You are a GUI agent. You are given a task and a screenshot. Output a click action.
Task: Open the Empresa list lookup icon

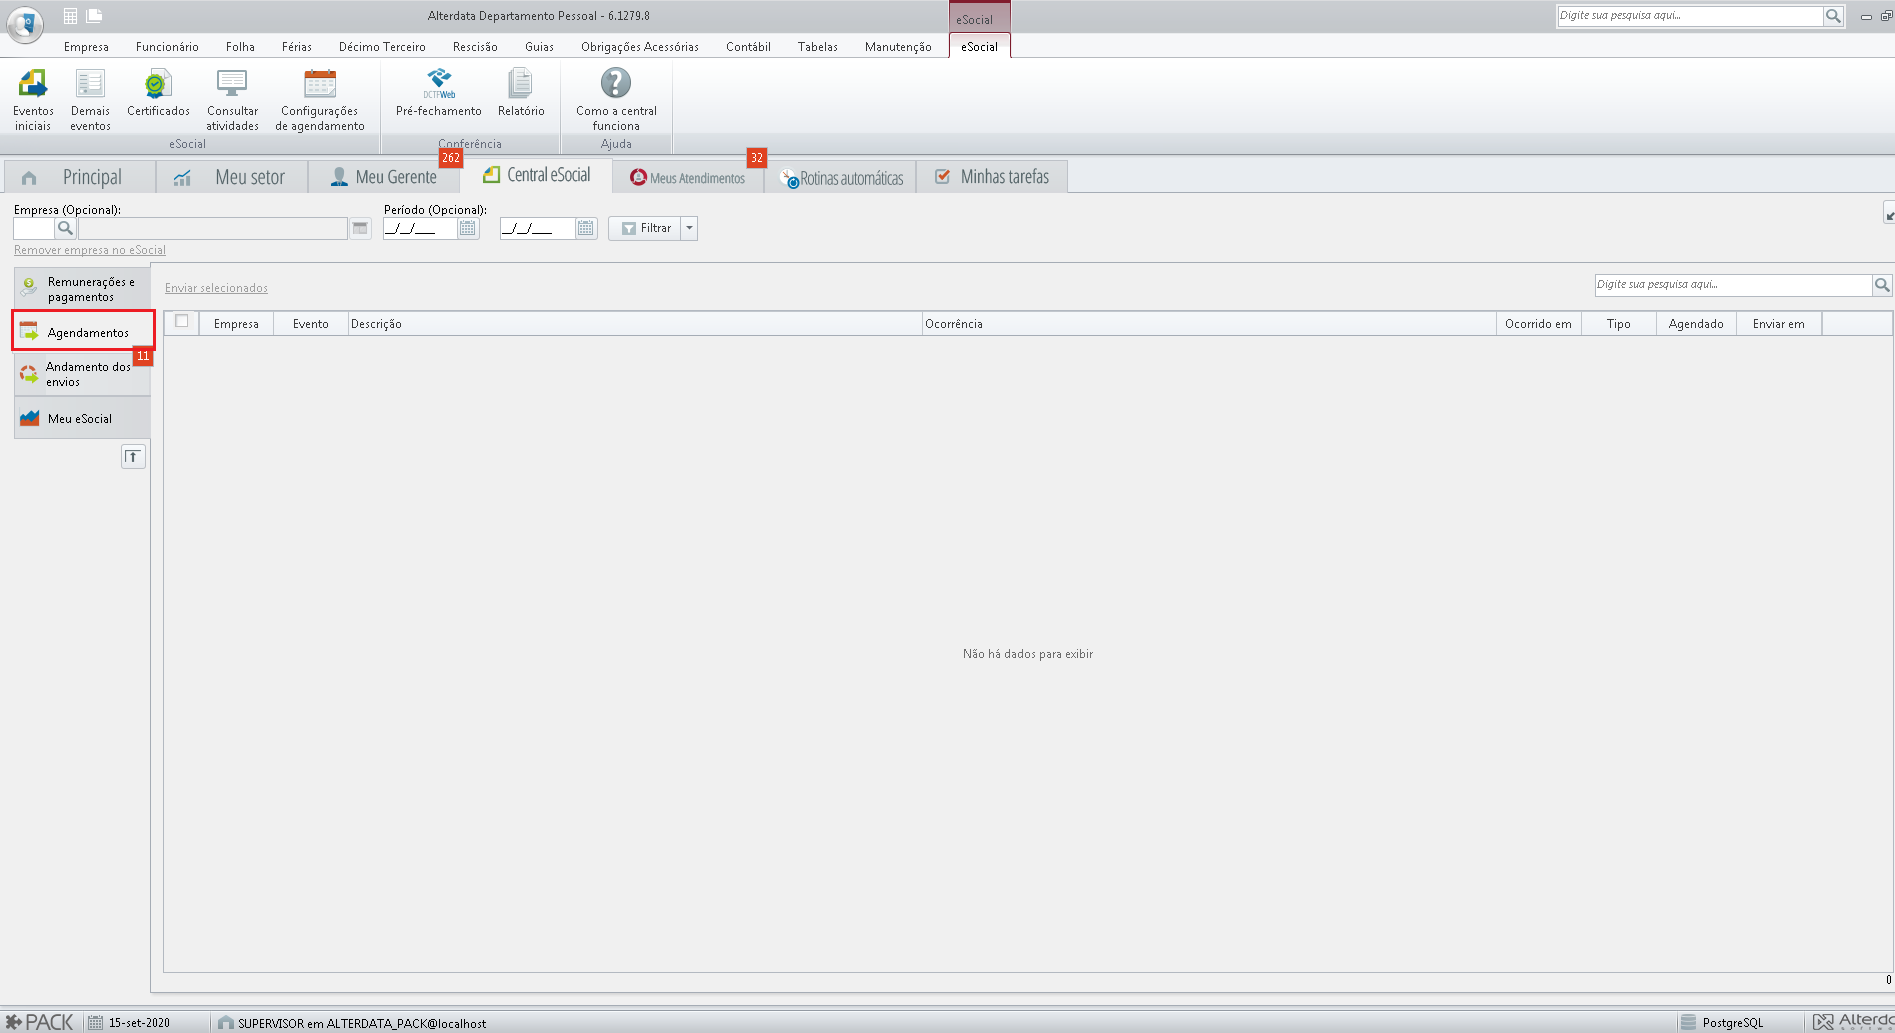click(x=360, y=228)
